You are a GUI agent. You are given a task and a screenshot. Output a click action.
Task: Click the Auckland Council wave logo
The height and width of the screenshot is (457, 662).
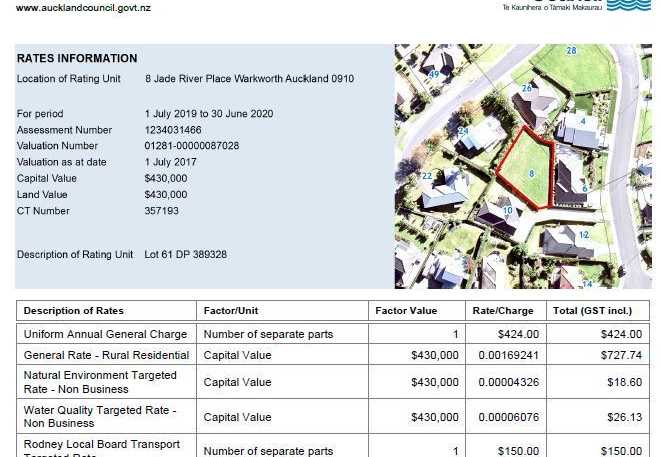tap(629, 5)
